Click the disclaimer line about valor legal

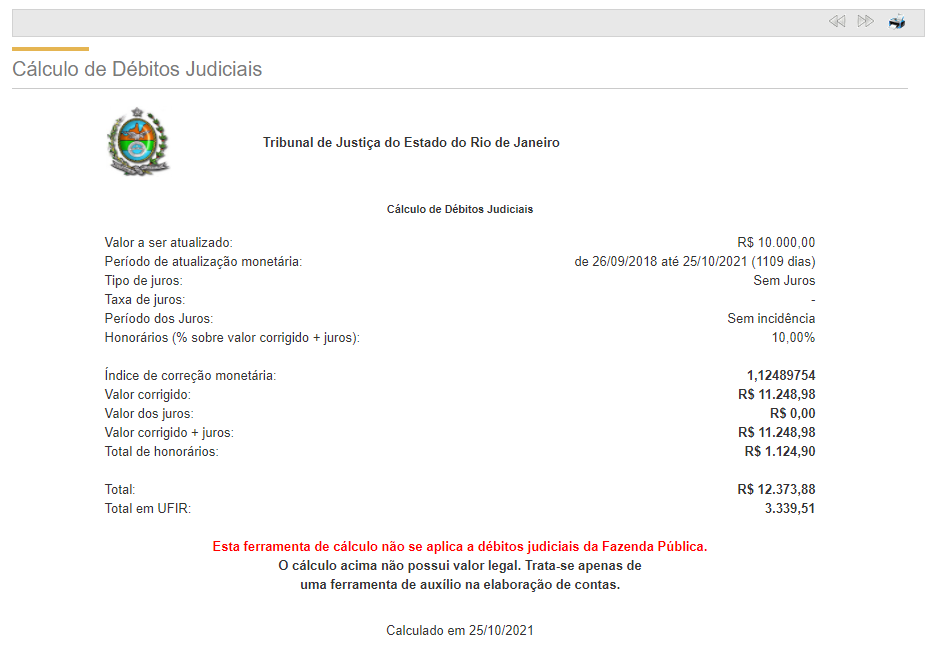[x=460, y=566]
